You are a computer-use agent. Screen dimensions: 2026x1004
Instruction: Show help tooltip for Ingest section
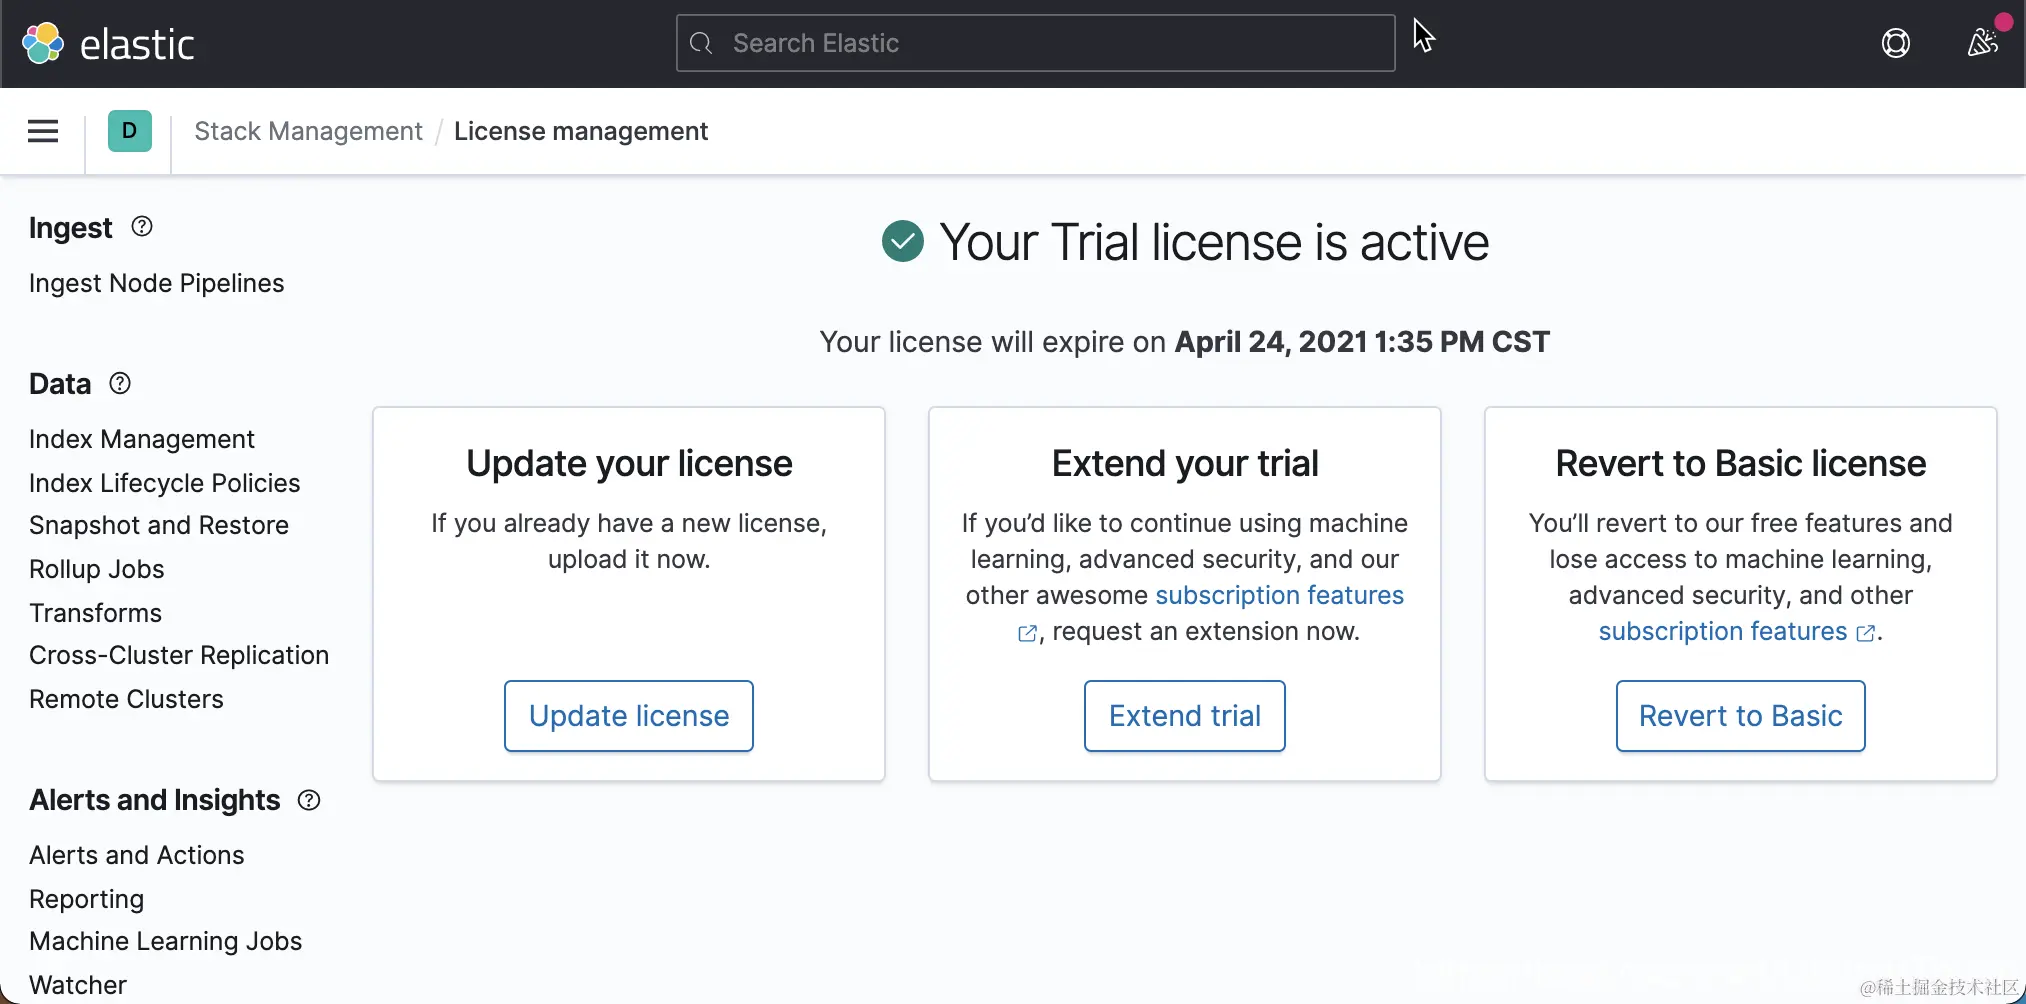tap(142, 227)
